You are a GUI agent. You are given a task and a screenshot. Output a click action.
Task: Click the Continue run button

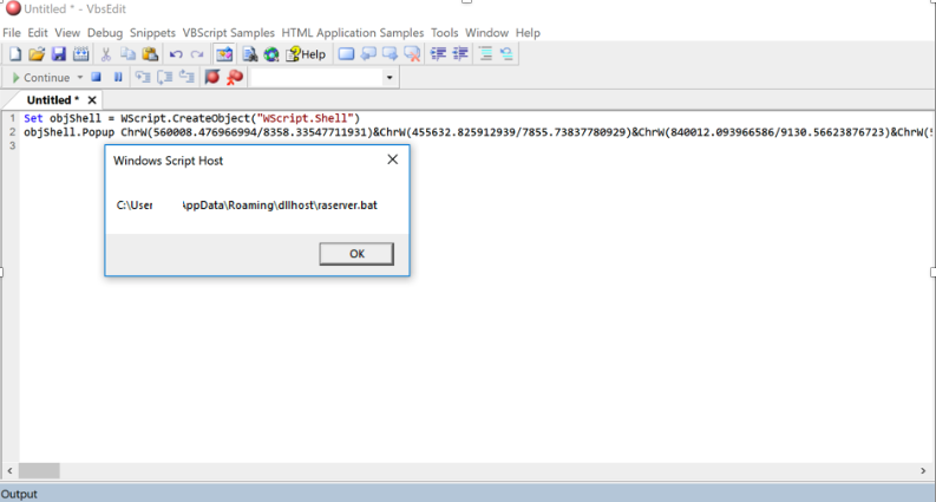pos(40,77)
